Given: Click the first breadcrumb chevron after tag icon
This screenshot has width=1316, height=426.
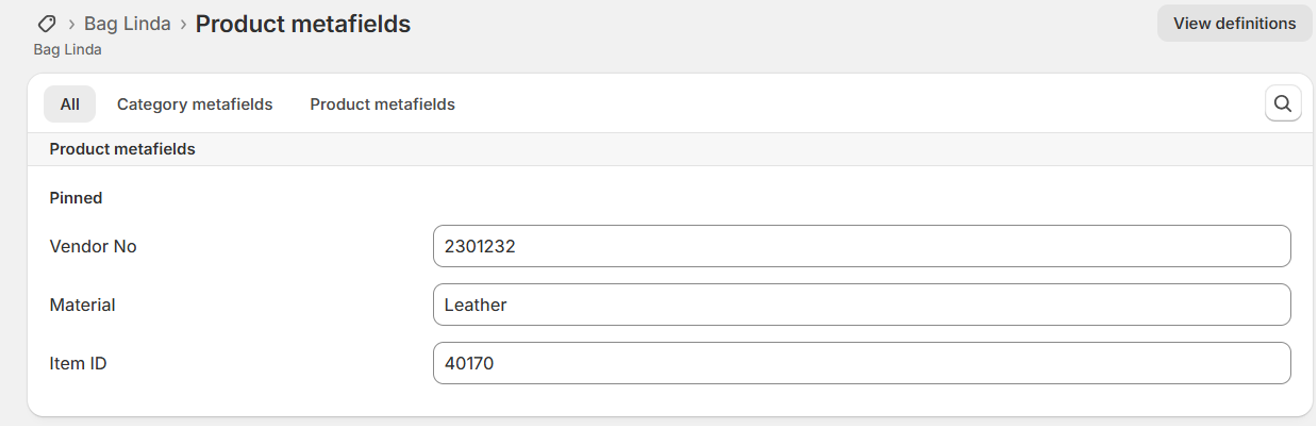Looking at the screenshot, I should tap(72, 24).
